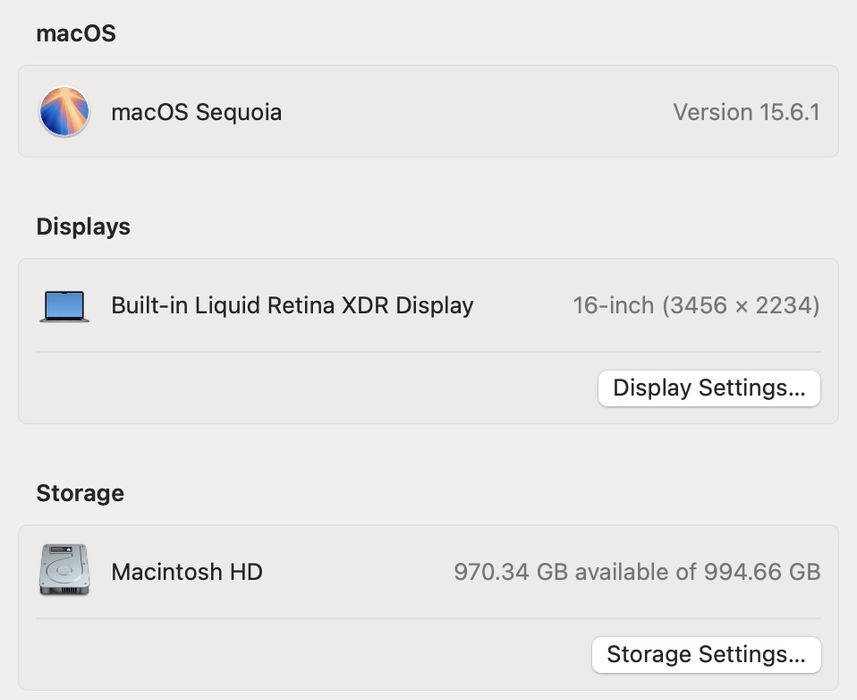The image size is (857, 700).
Task: Select the Macintosh HD volume name
Action: [187, 572]
